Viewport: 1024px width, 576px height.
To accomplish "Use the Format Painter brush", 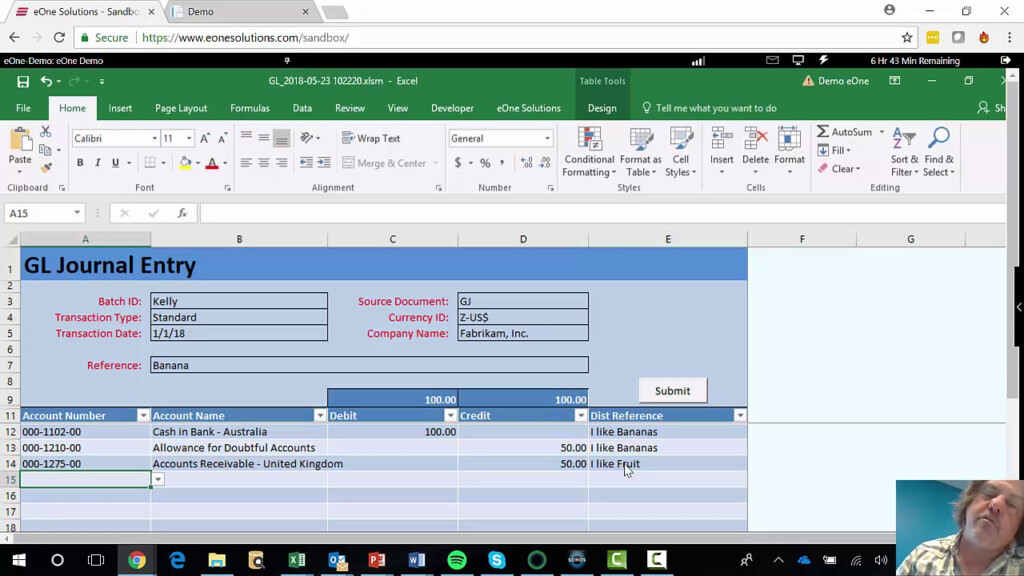I will tap(46, 168).
